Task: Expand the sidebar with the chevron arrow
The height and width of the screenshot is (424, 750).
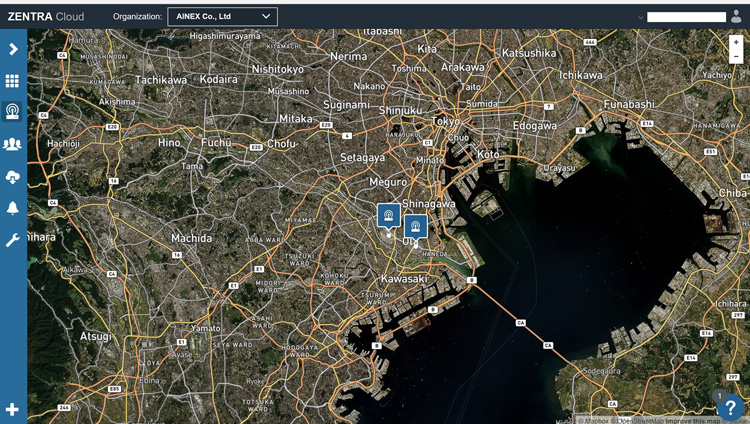Action: (x=13, y=49)
